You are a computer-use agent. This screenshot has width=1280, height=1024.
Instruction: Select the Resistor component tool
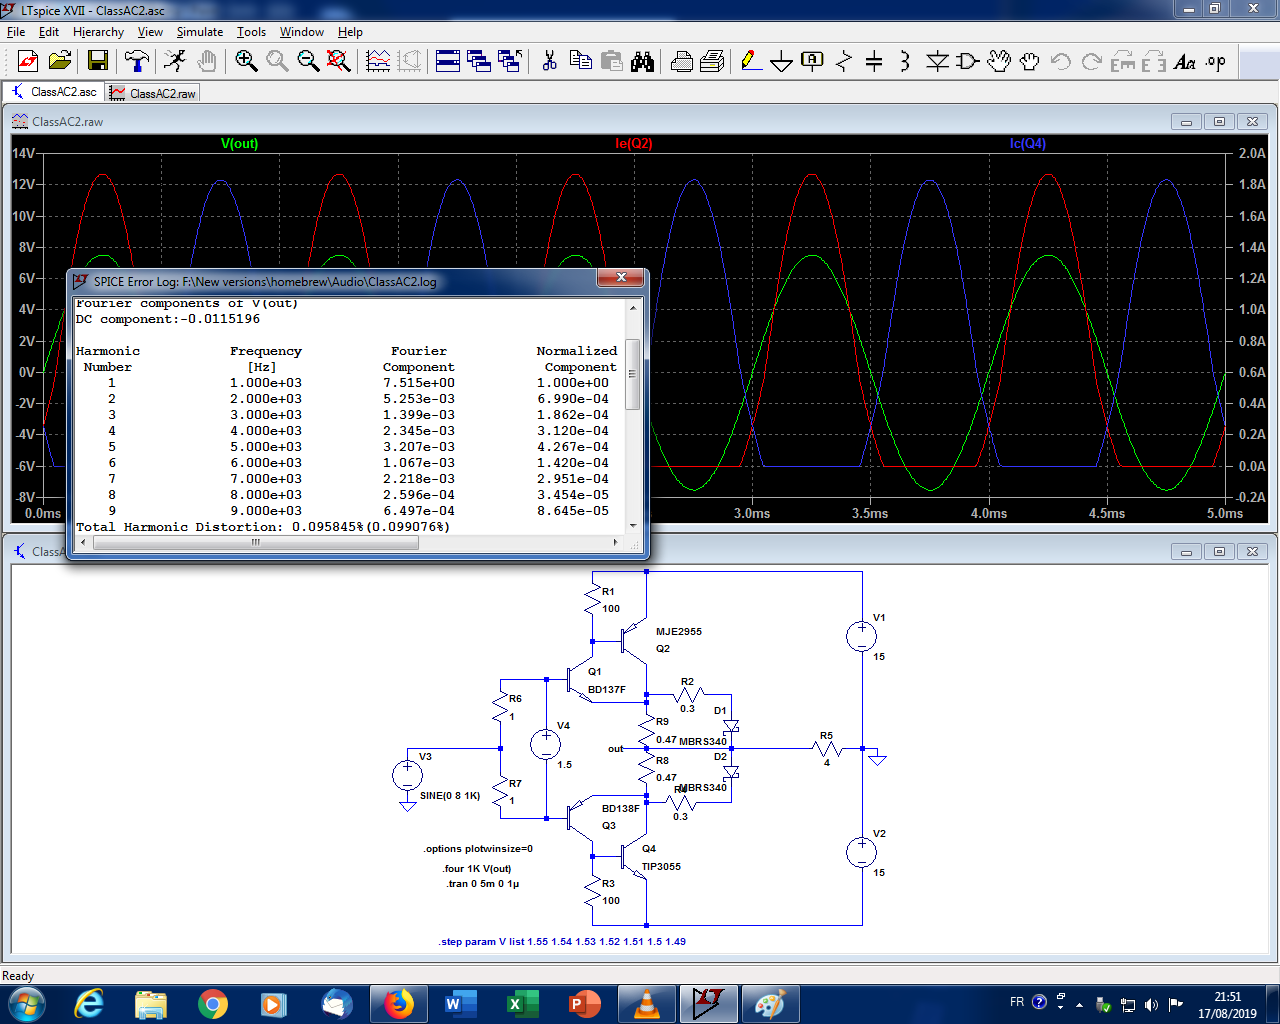tap(844, 62)
